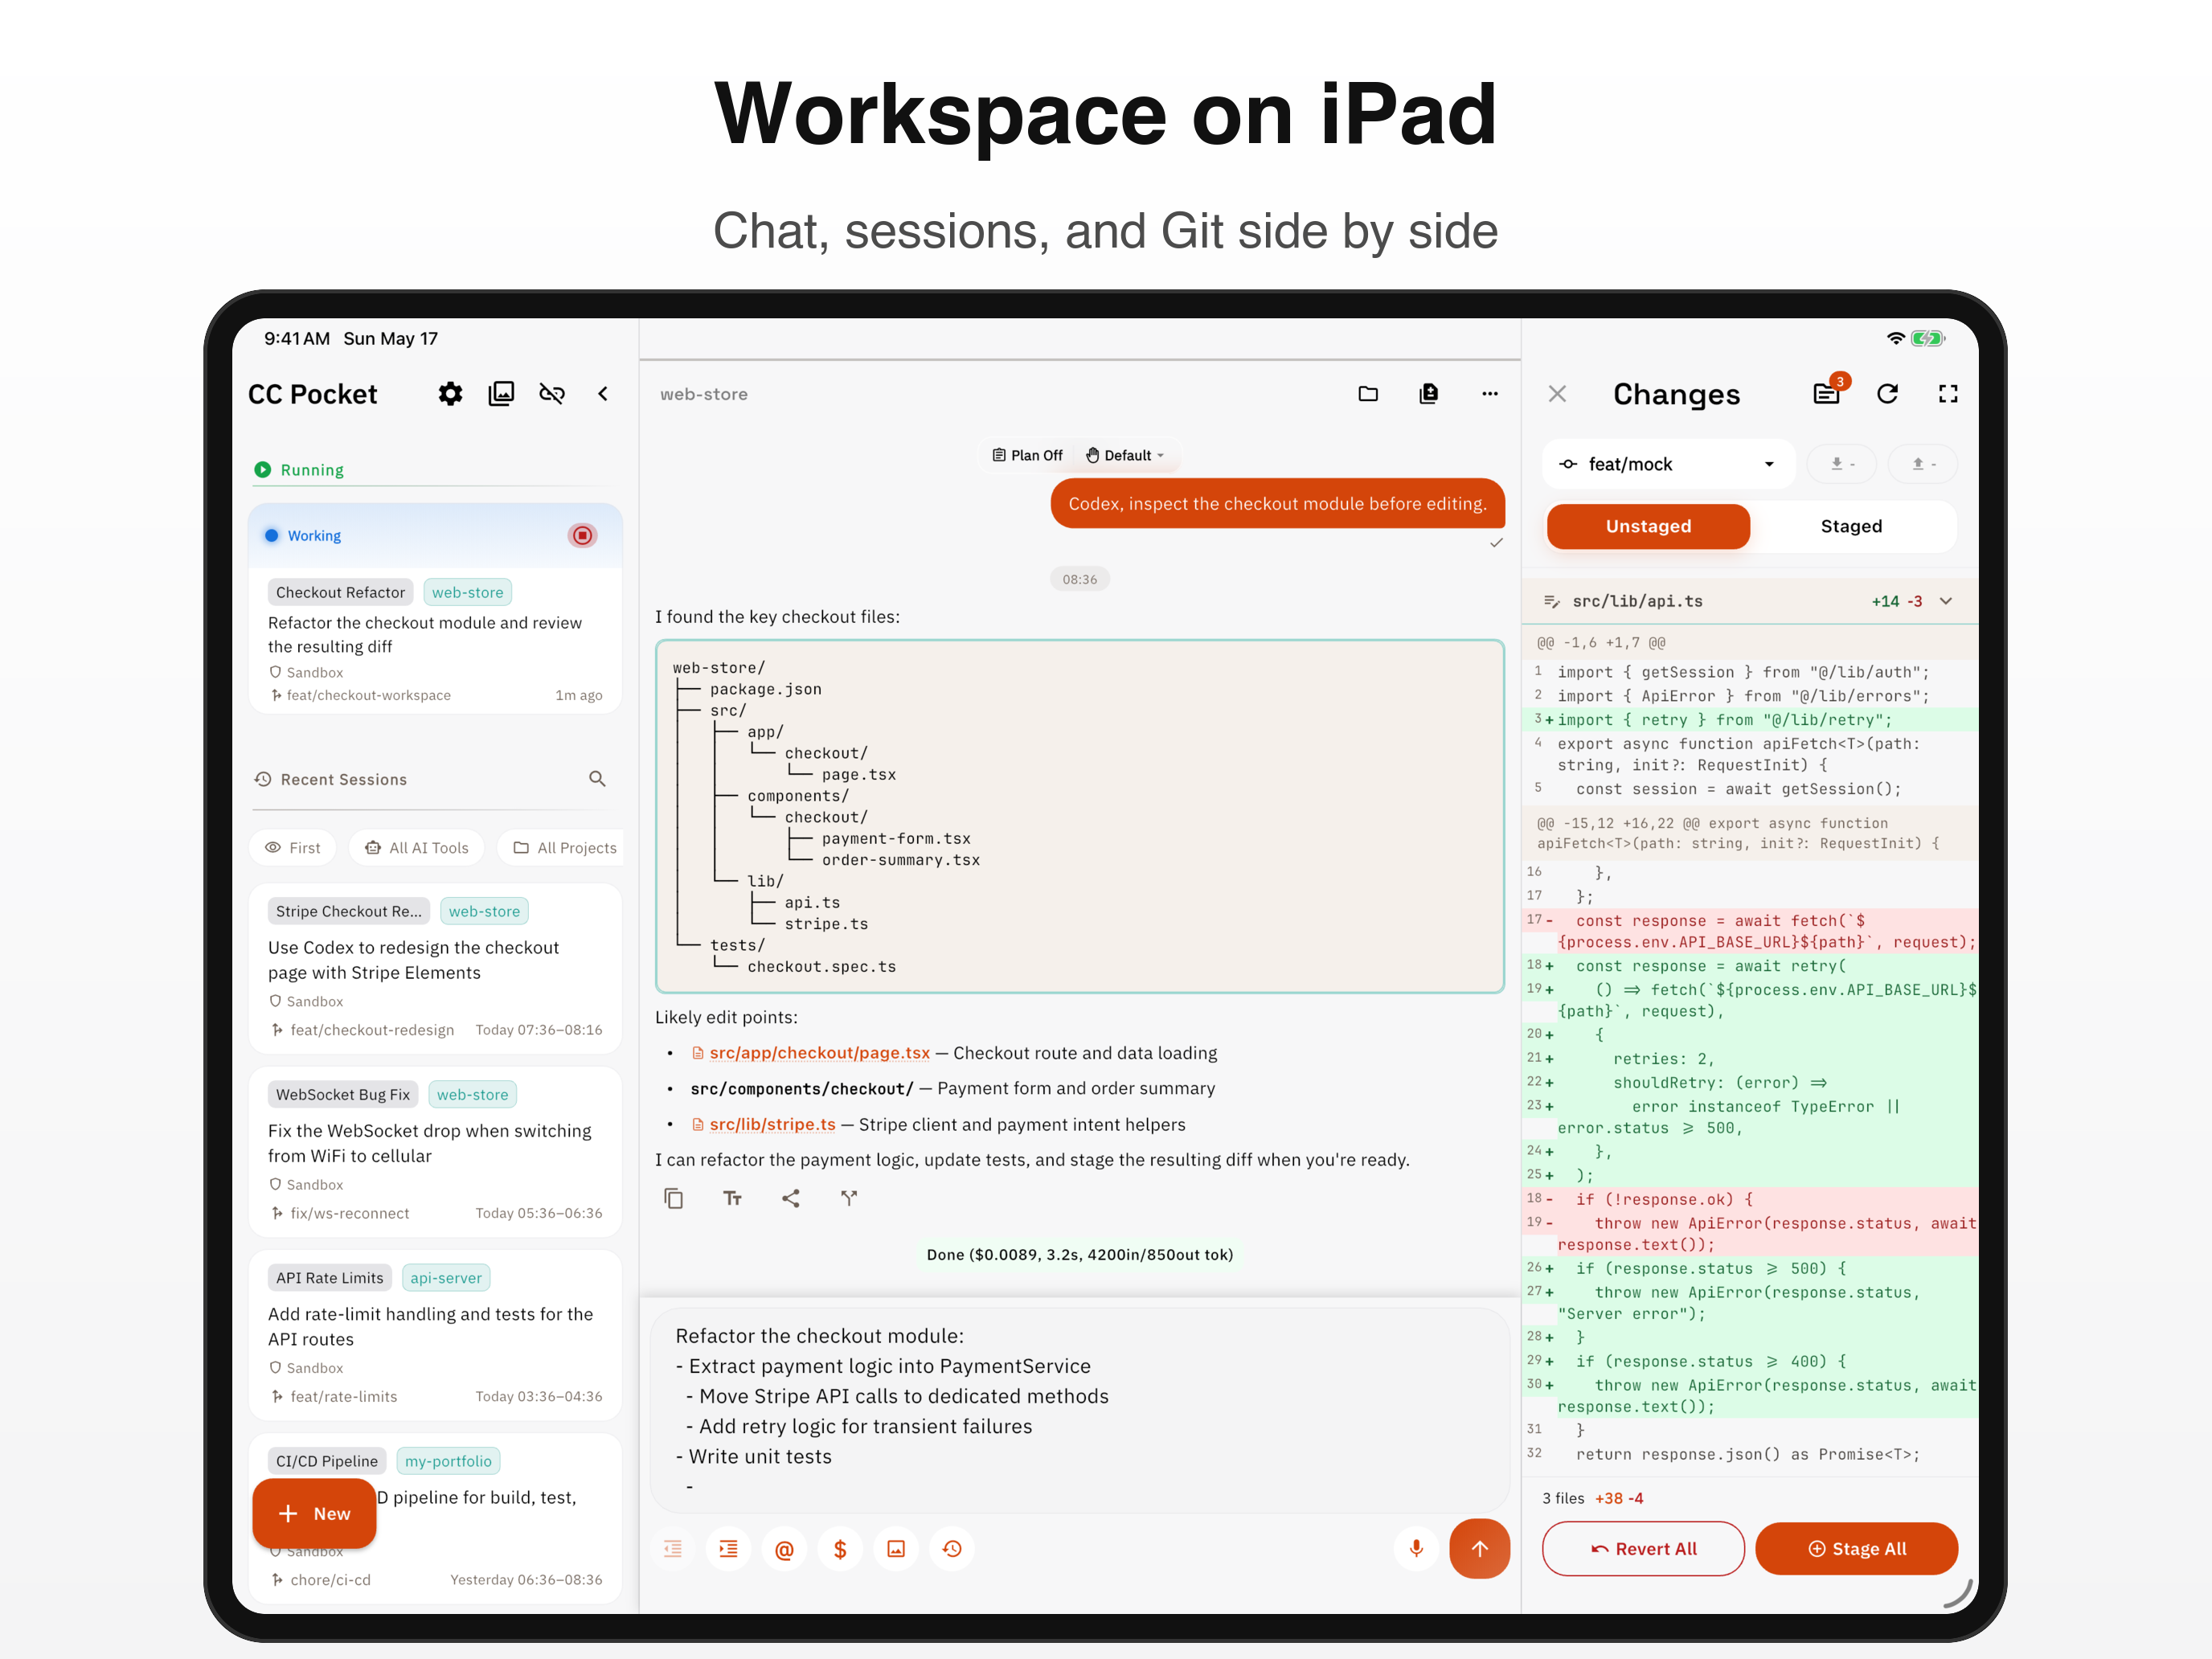Click the '3 files +38 -4' summary
The image size is (2212, 1659).
pyautogui.click(x=1593, y=1498)
